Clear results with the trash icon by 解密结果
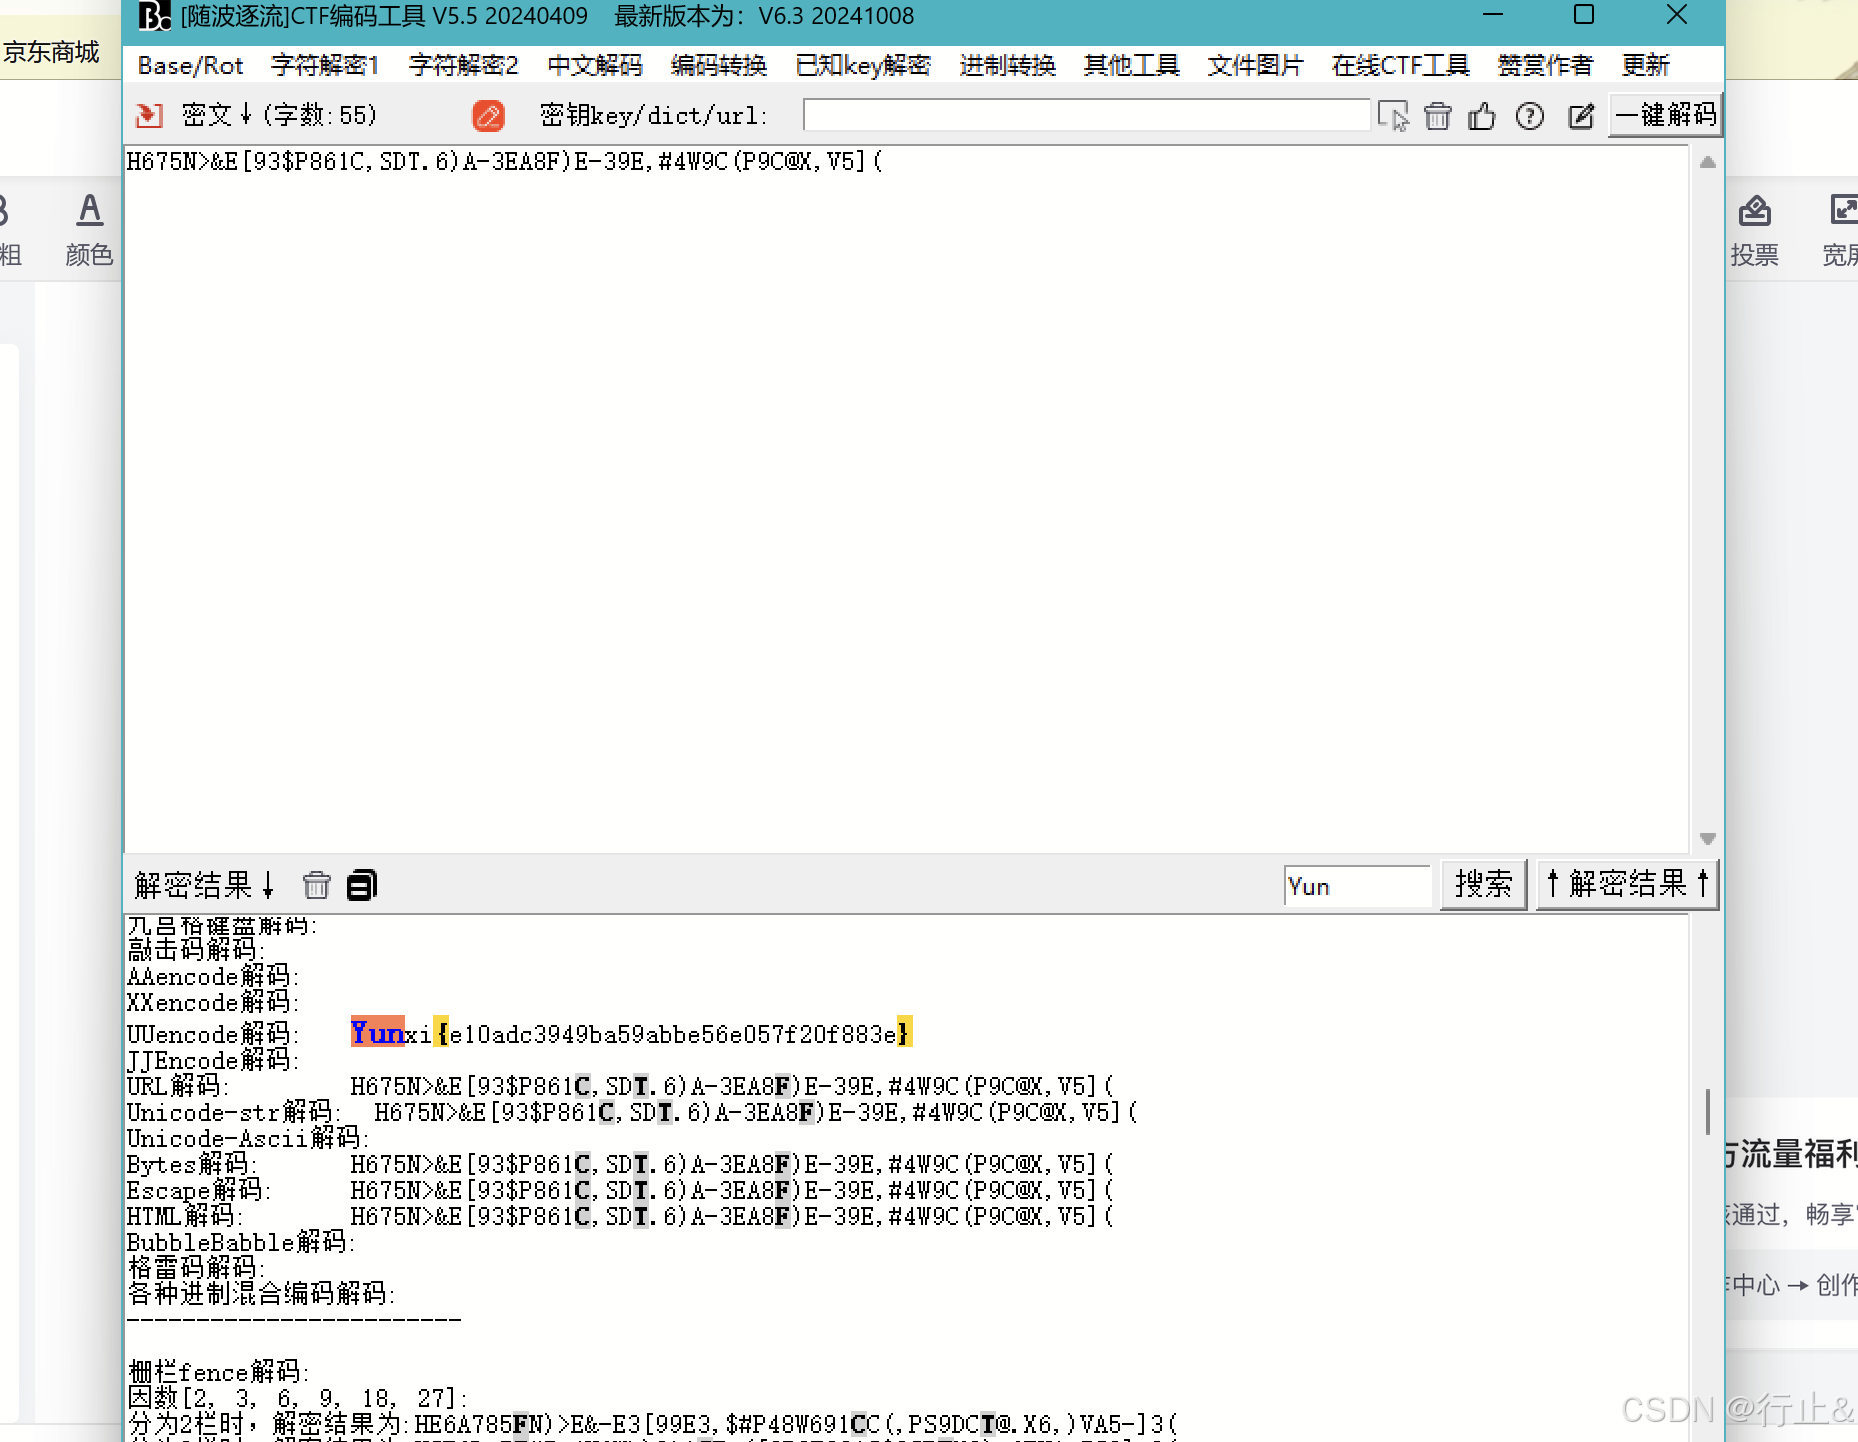This screenshot has width=1858, height=1442. (x=317, y=885)
